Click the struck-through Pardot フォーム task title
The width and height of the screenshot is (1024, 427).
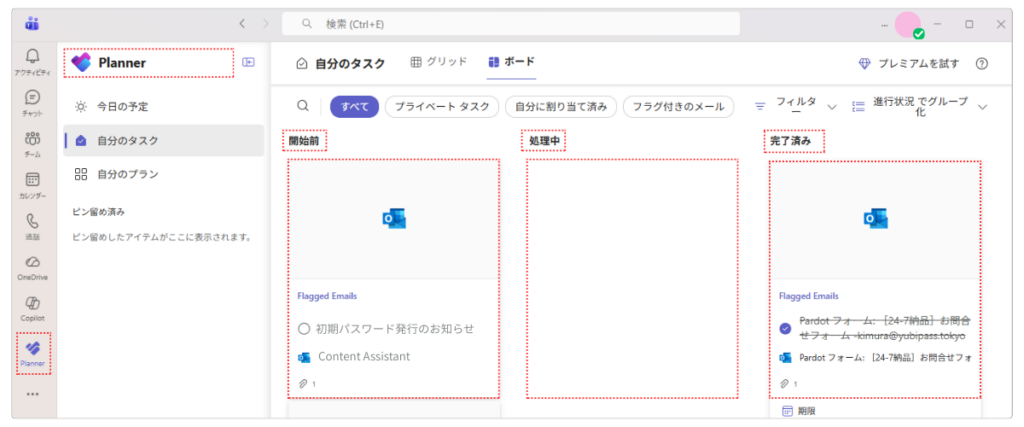pyautogui.click(x=885, y=328)
